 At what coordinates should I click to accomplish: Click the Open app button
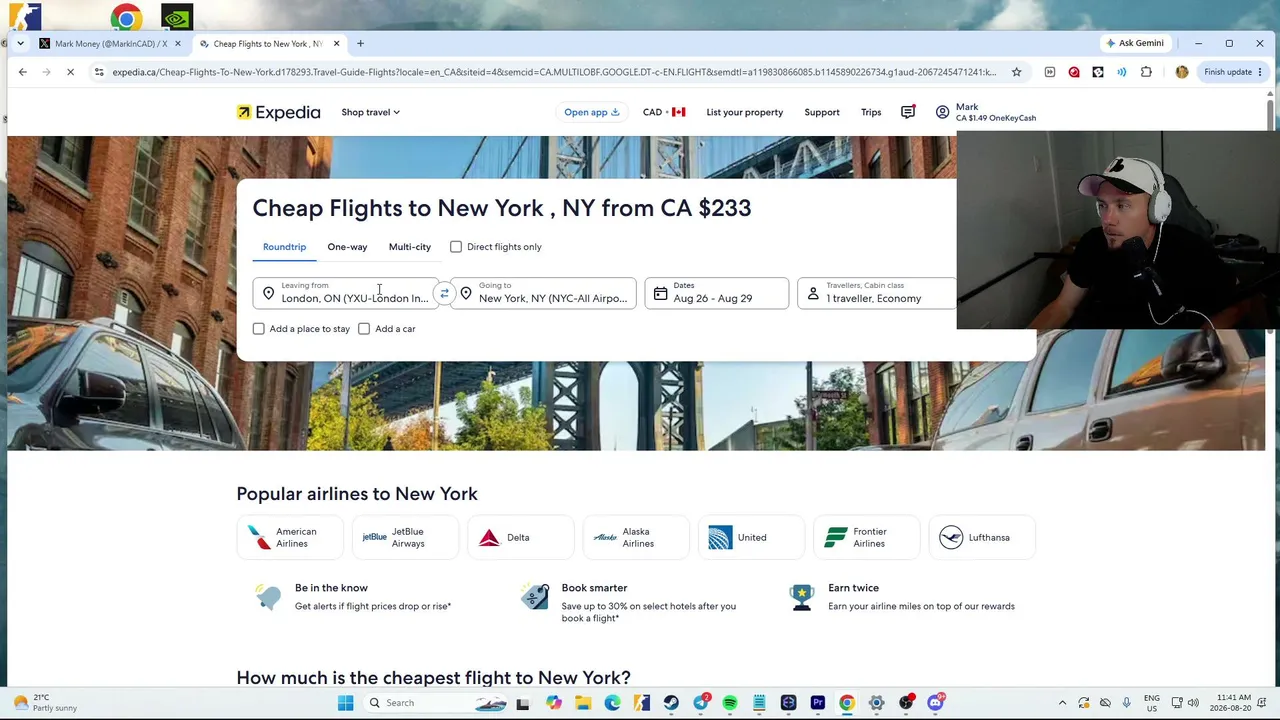click(592, 112)
